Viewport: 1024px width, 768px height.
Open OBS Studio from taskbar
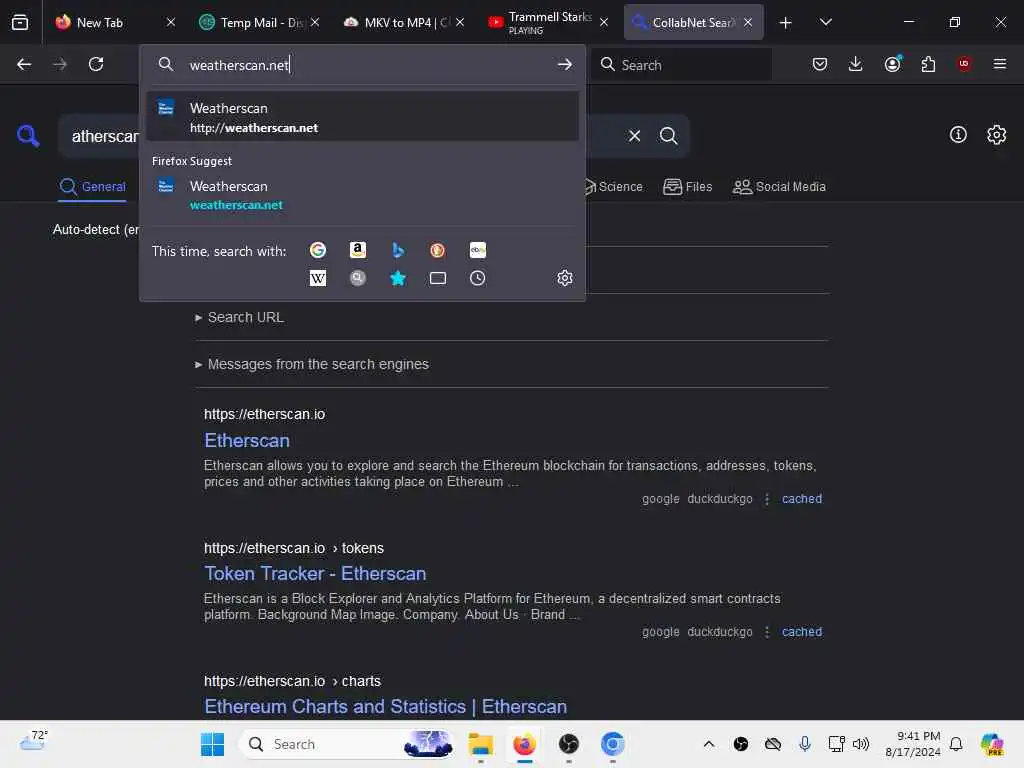point(568,744)
